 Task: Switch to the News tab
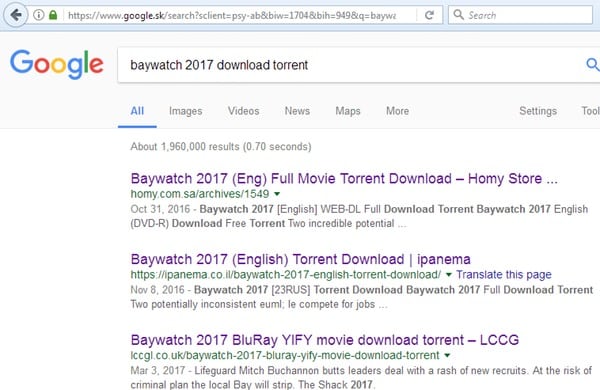click(x=297, y=111)
